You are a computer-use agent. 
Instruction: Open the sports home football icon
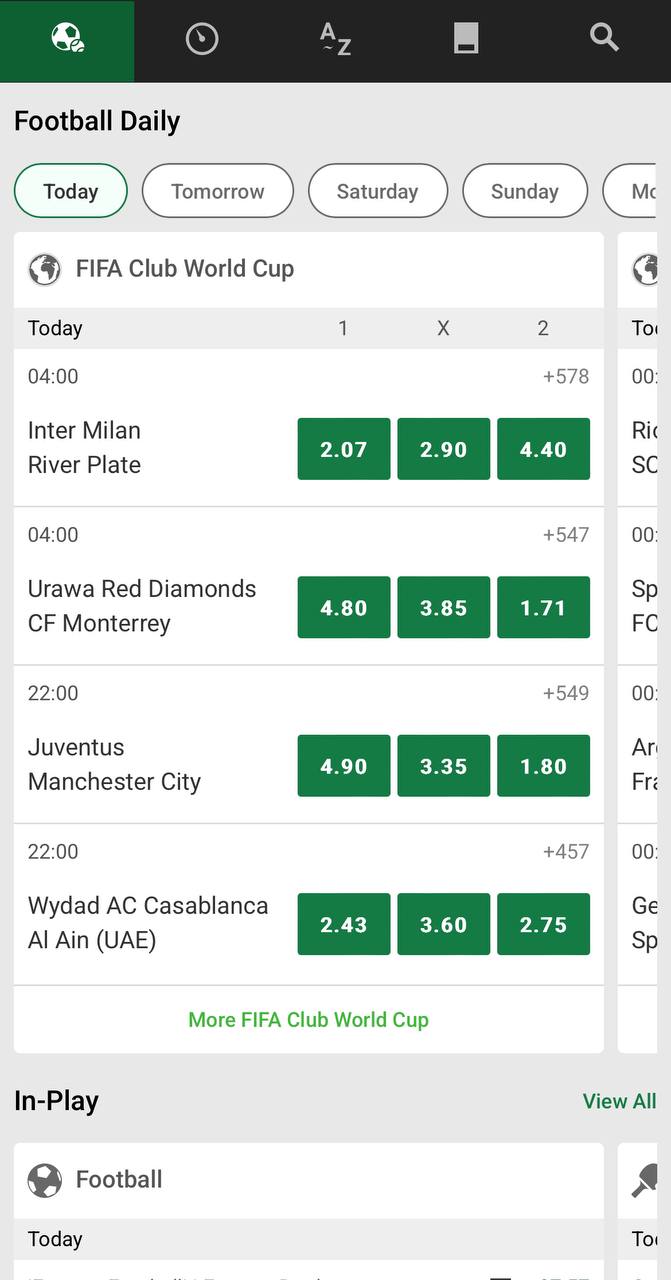click(67, 39)
